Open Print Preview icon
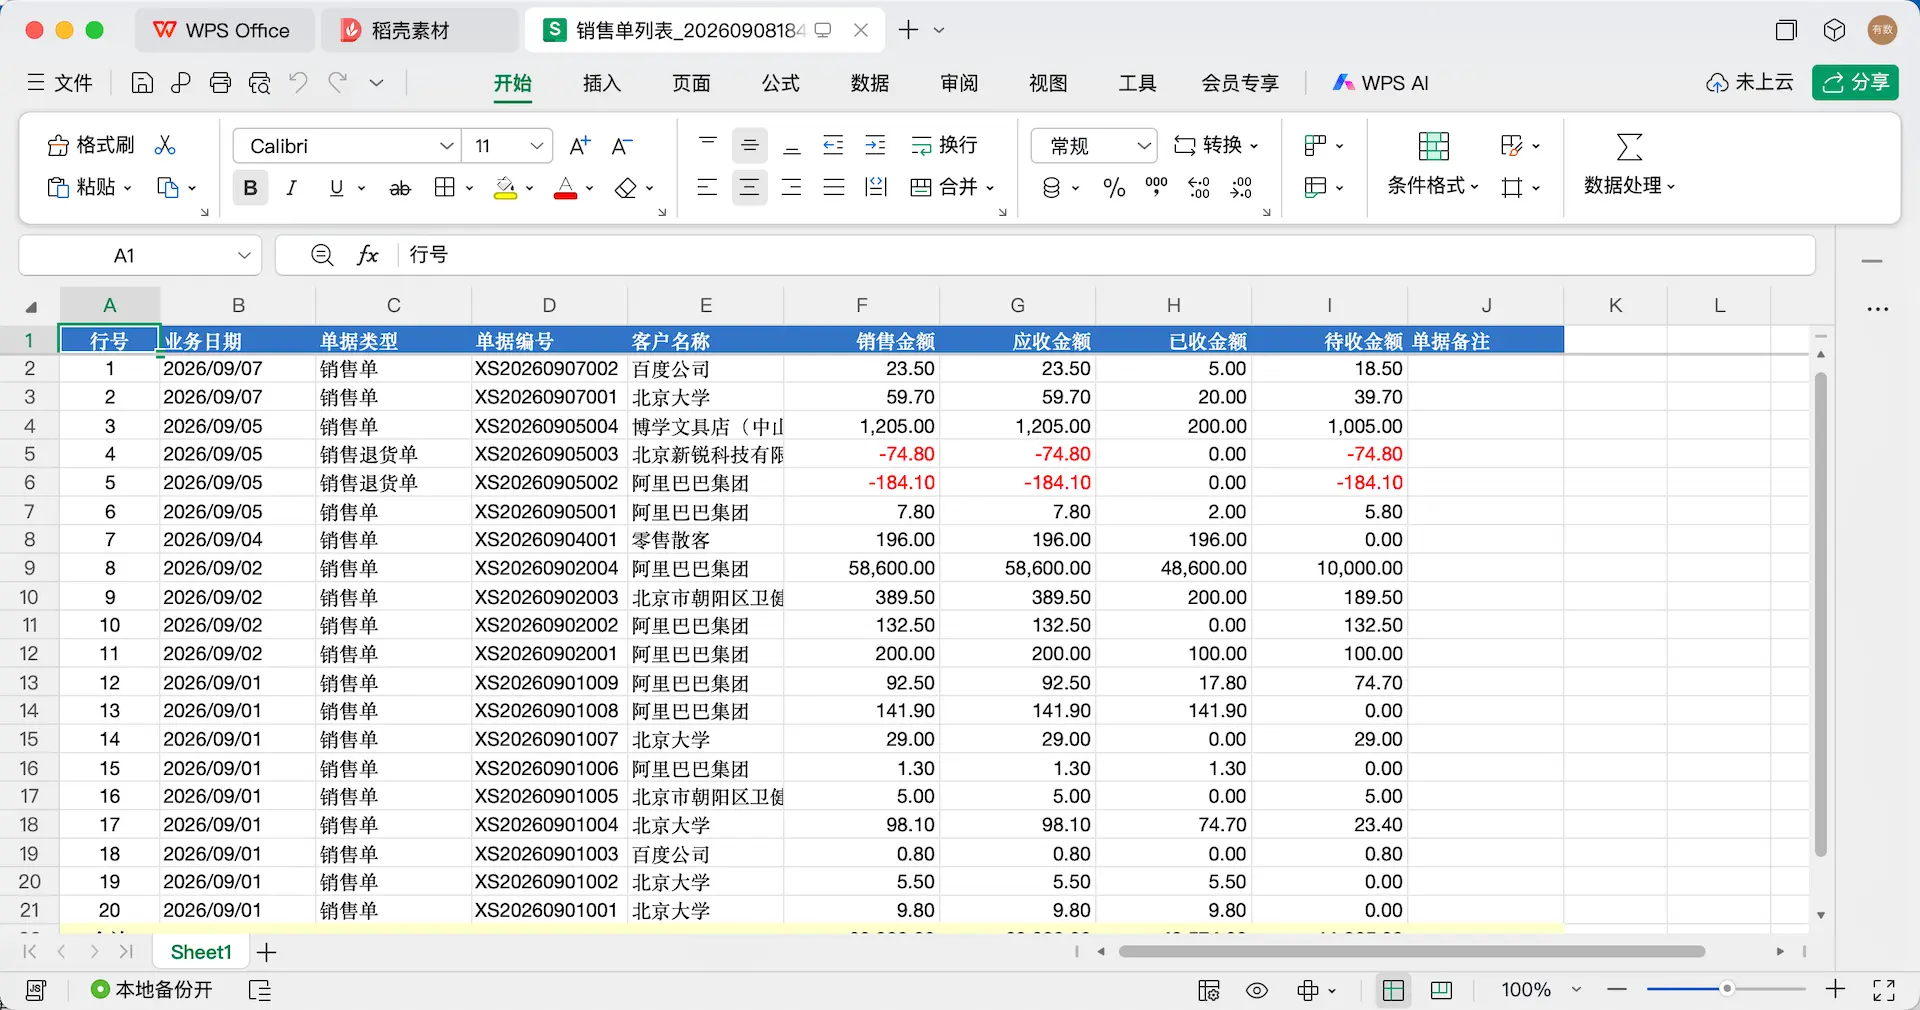The image size is (1920, 1010). pyautogui.click(x=259, y=83)
